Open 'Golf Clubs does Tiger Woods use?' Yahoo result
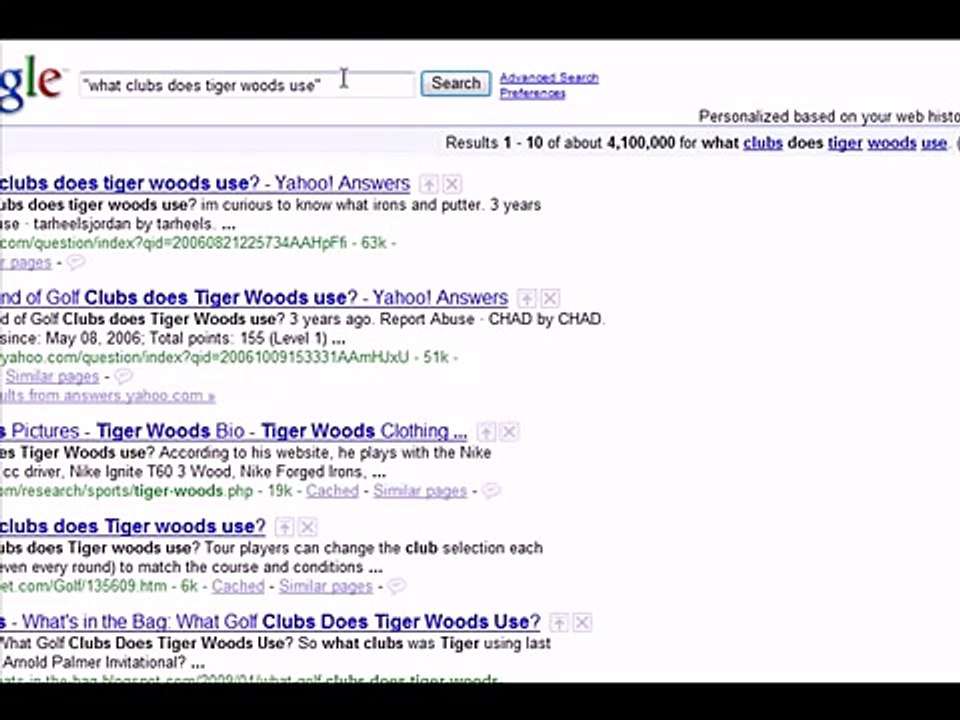 coord(253,298)
